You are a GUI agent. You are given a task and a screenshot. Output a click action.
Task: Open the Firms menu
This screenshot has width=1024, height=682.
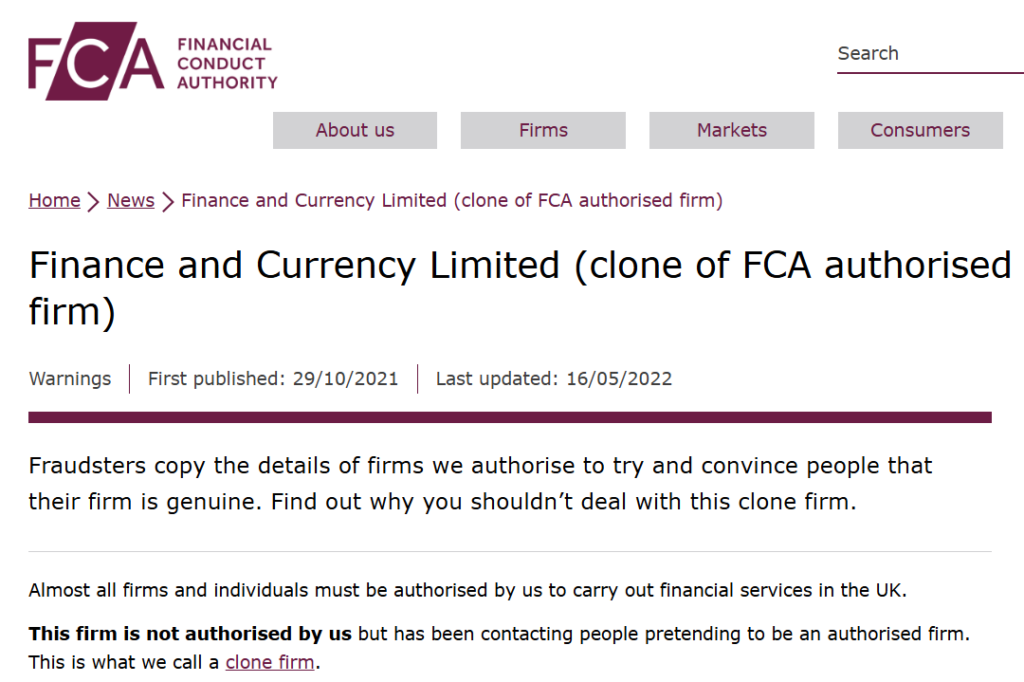point(543,130)
